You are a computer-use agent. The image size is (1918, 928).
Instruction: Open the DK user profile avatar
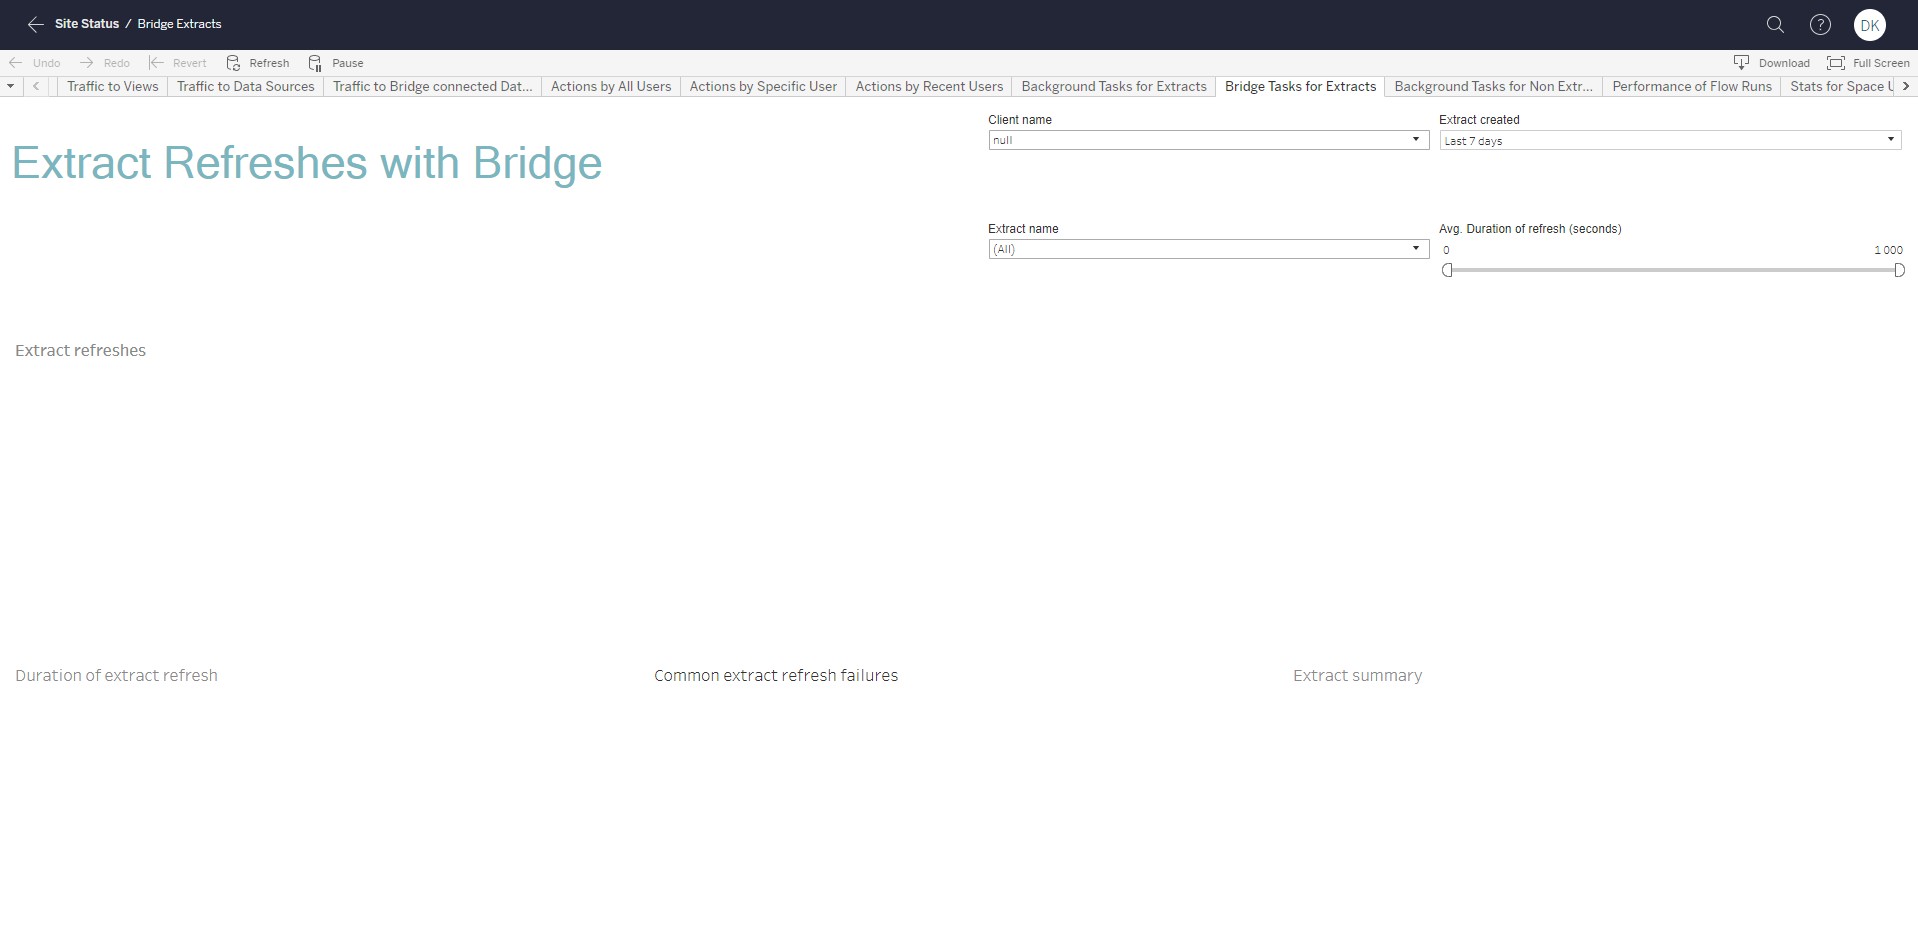click(1869, 25)
